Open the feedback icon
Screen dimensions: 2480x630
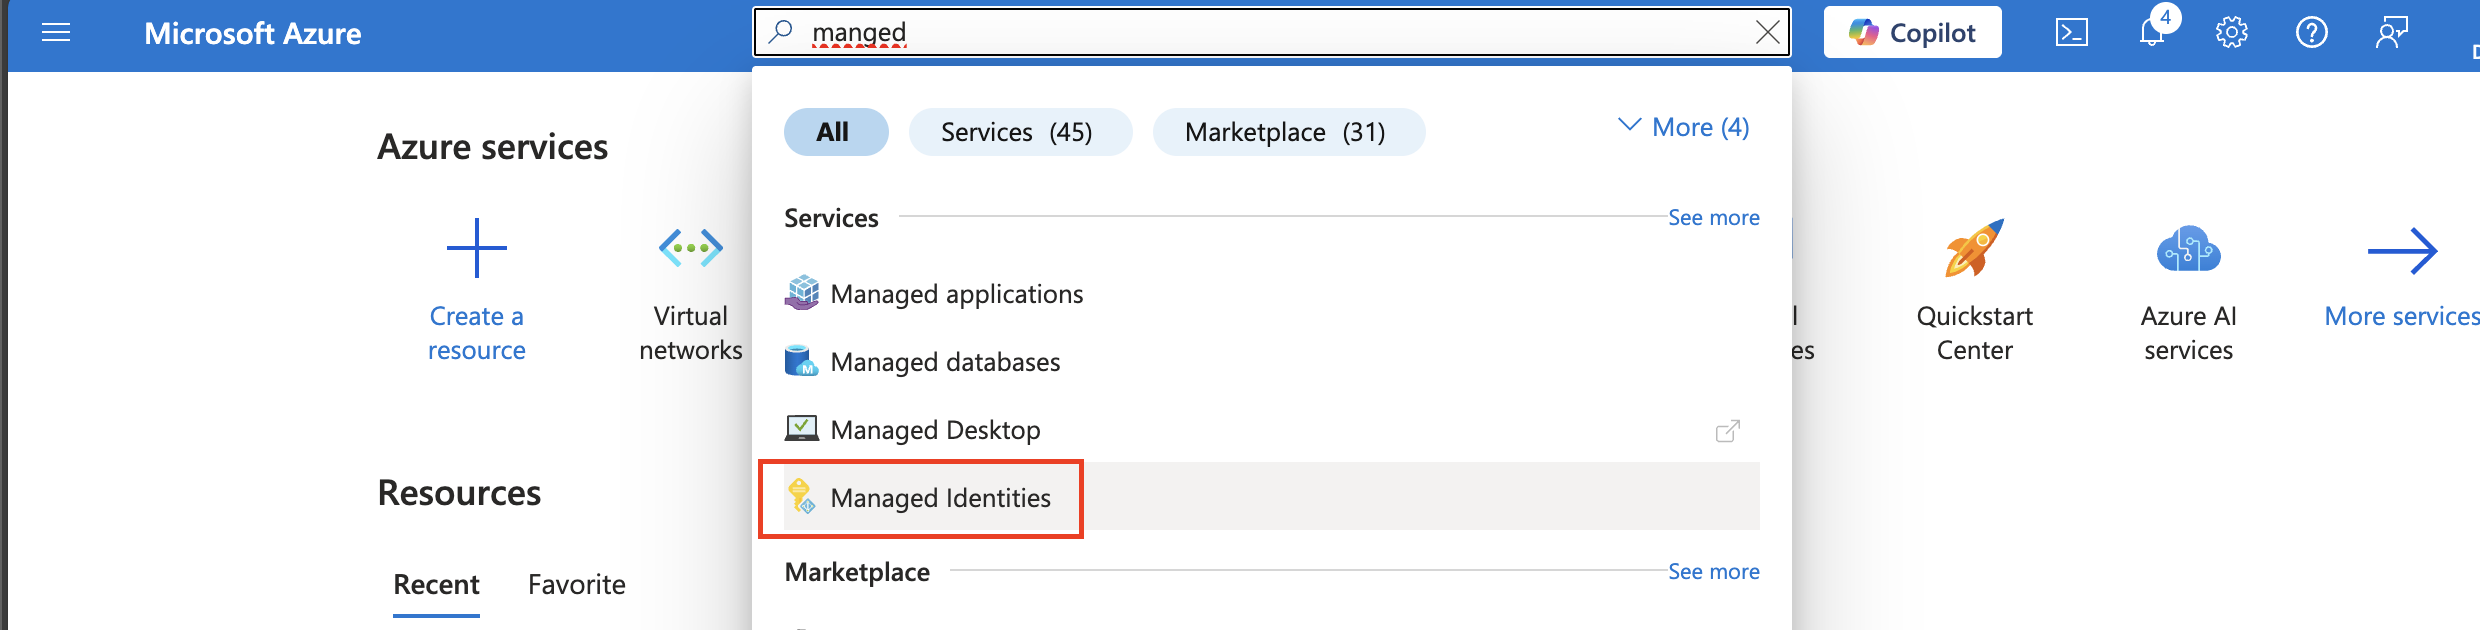2391,33
